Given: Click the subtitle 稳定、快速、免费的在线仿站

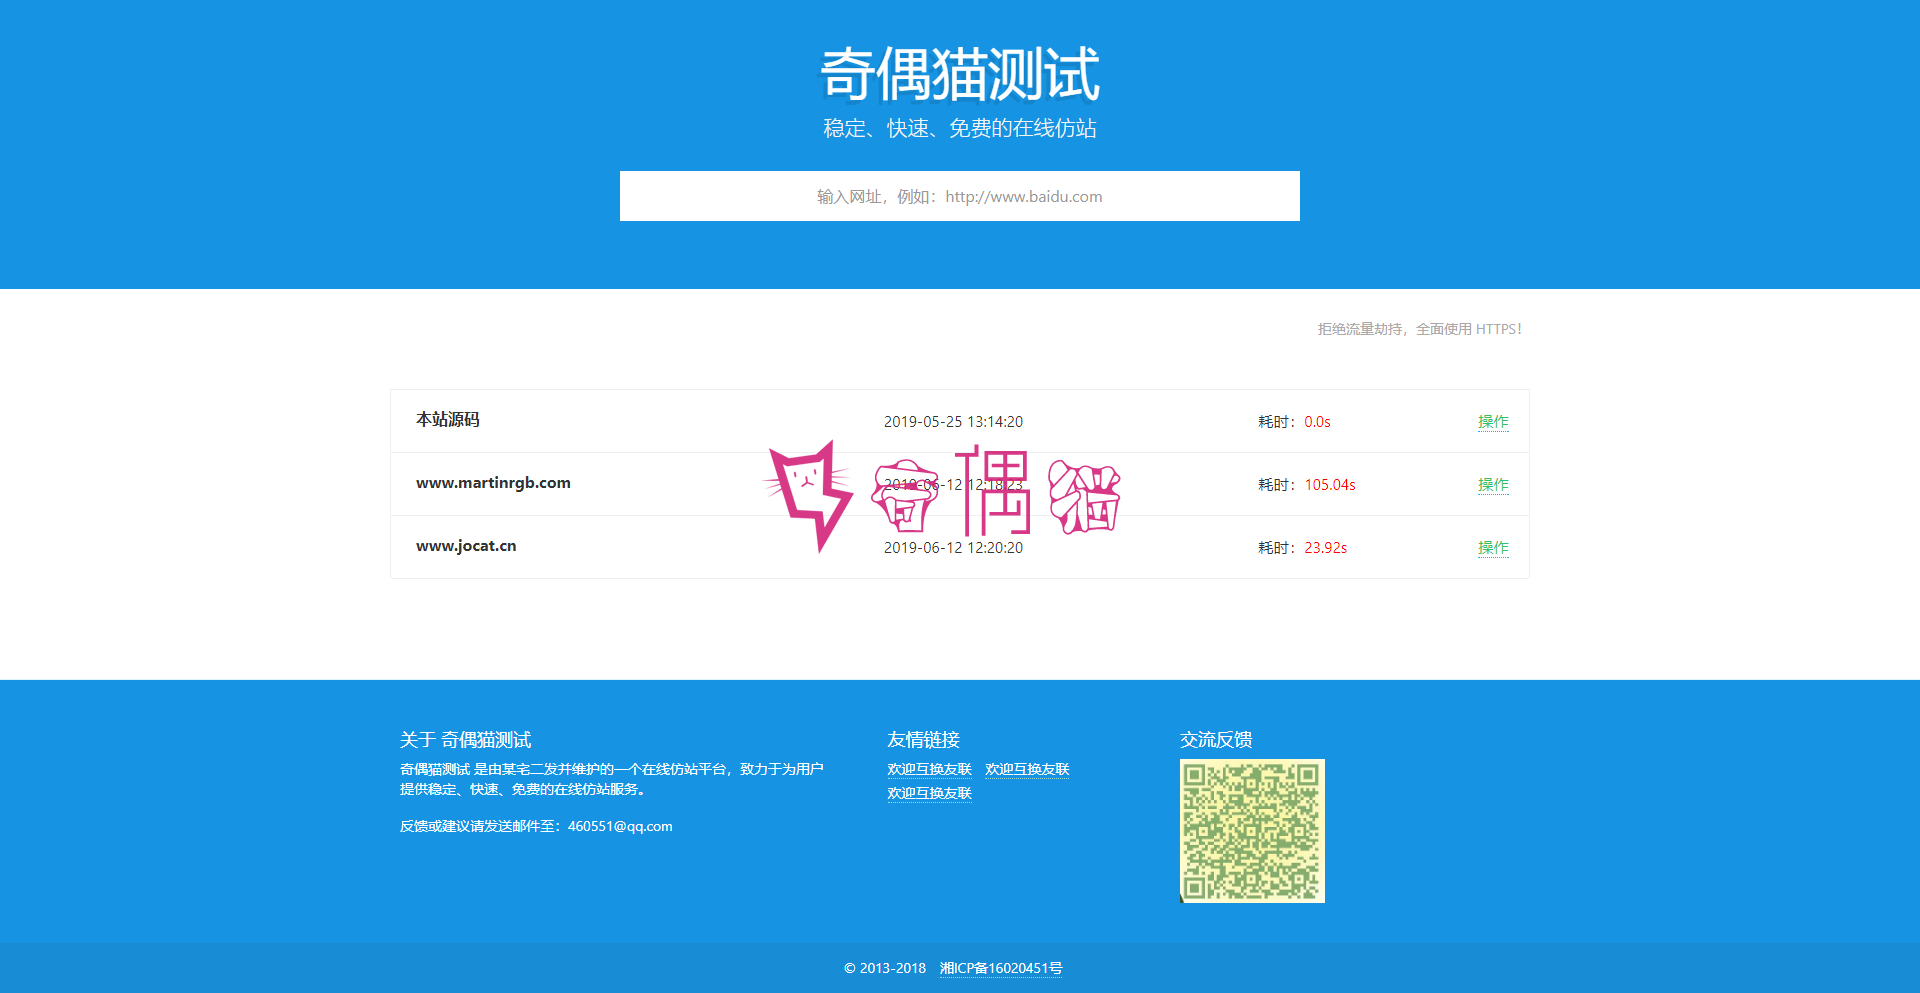Looking at the screenshot, I should tap(960, 128).
